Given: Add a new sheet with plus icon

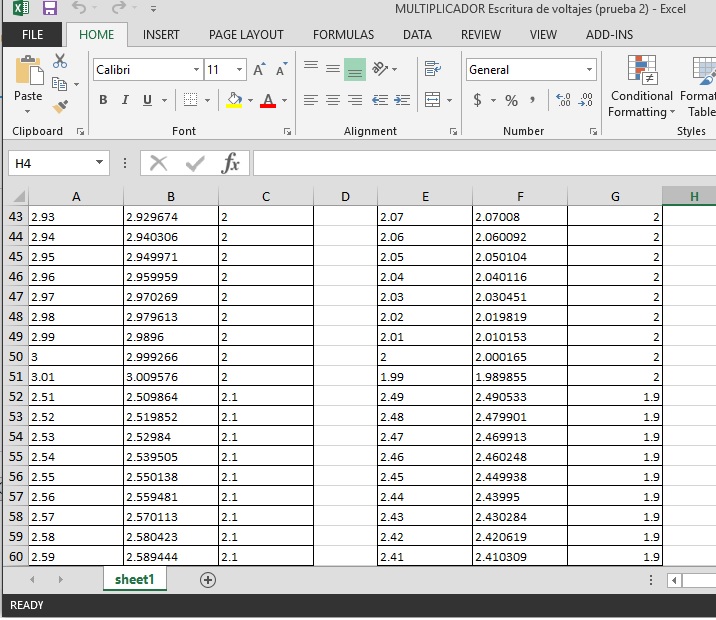Looking at the screenshot, I should 208,580.
